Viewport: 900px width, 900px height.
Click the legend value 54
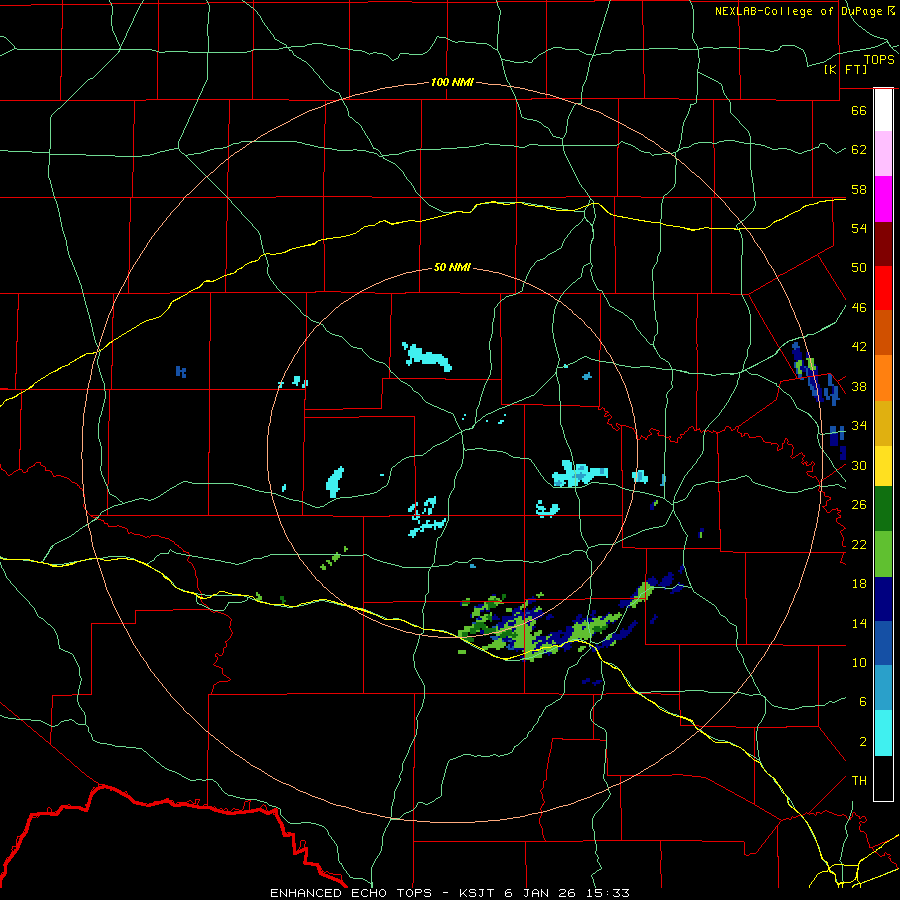(x=859, y=228)
